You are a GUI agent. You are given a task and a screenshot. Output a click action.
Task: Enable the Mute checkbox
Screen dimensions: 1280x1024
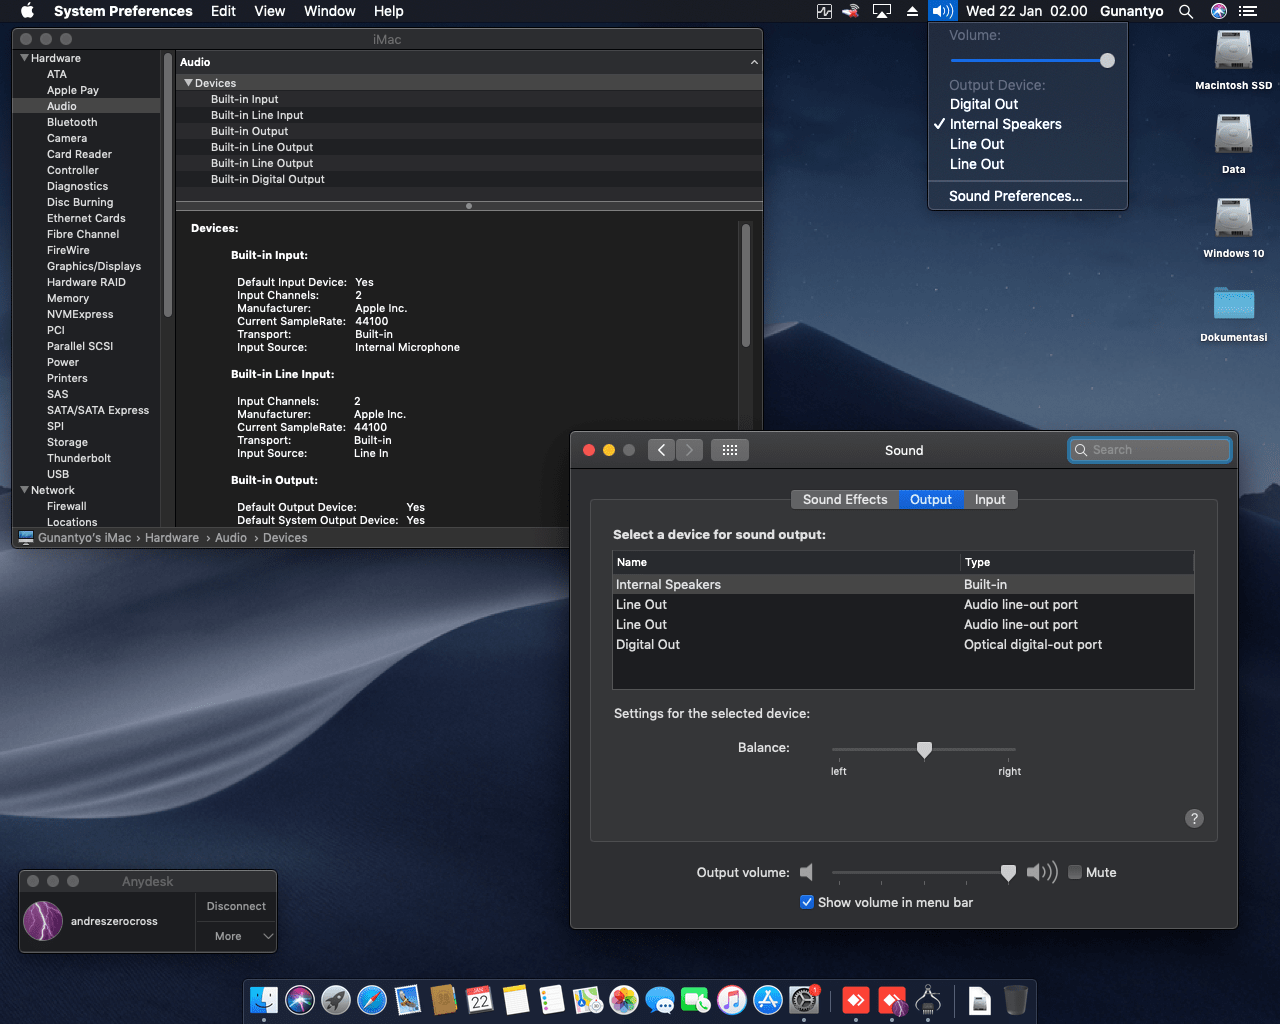(1075, 872)
